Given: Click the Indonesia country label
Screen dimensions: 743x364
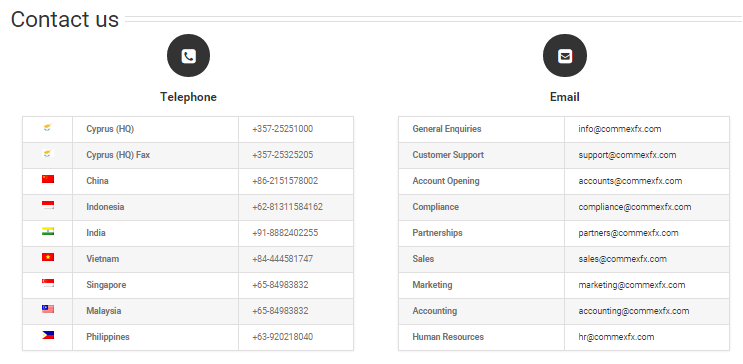Looking at the screenshot, I should pos(105,207).
